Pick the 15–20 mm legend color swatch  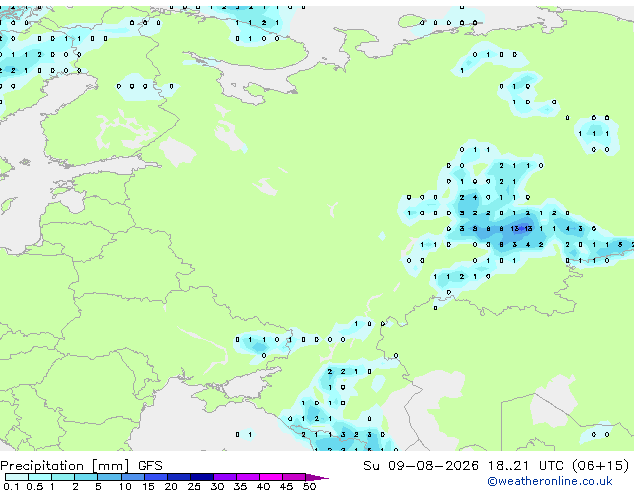(155, 477)
